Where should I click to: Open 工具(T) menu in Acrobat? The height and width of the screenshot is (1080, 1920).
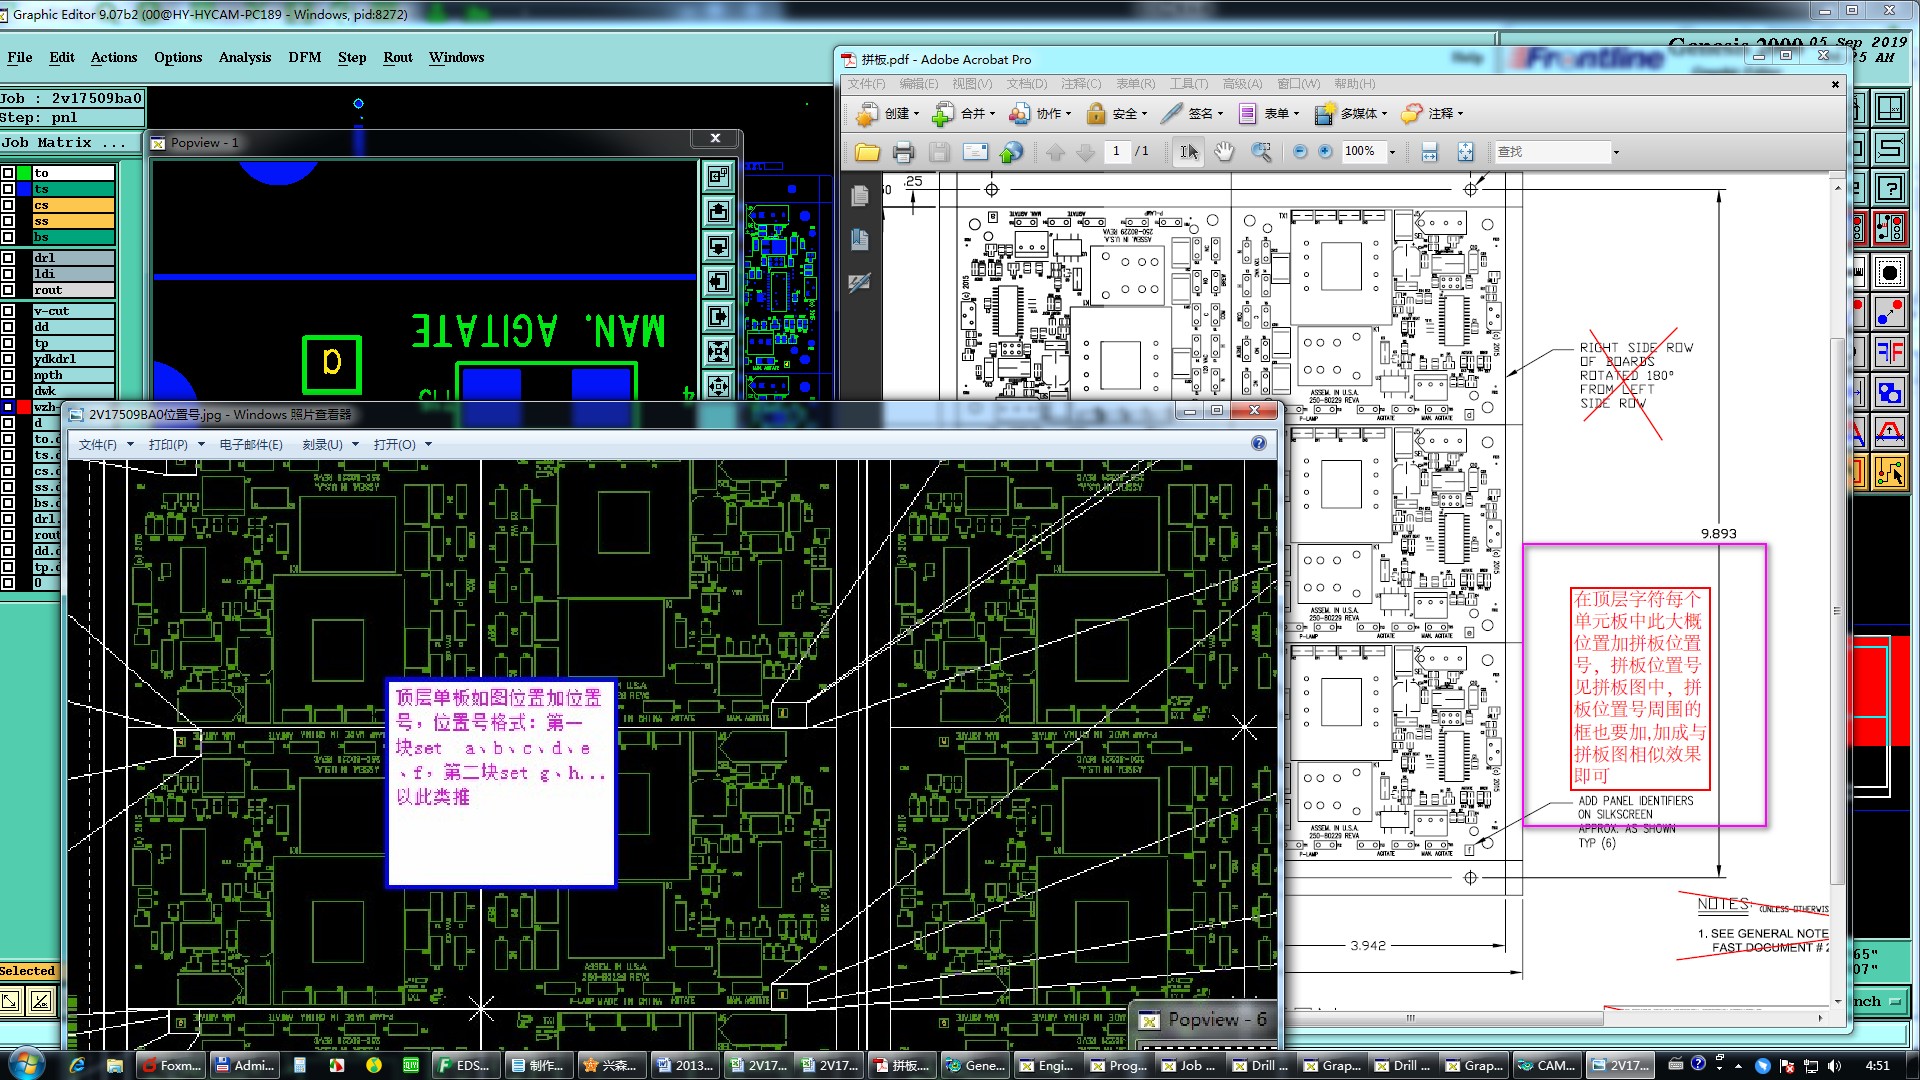1189,84
